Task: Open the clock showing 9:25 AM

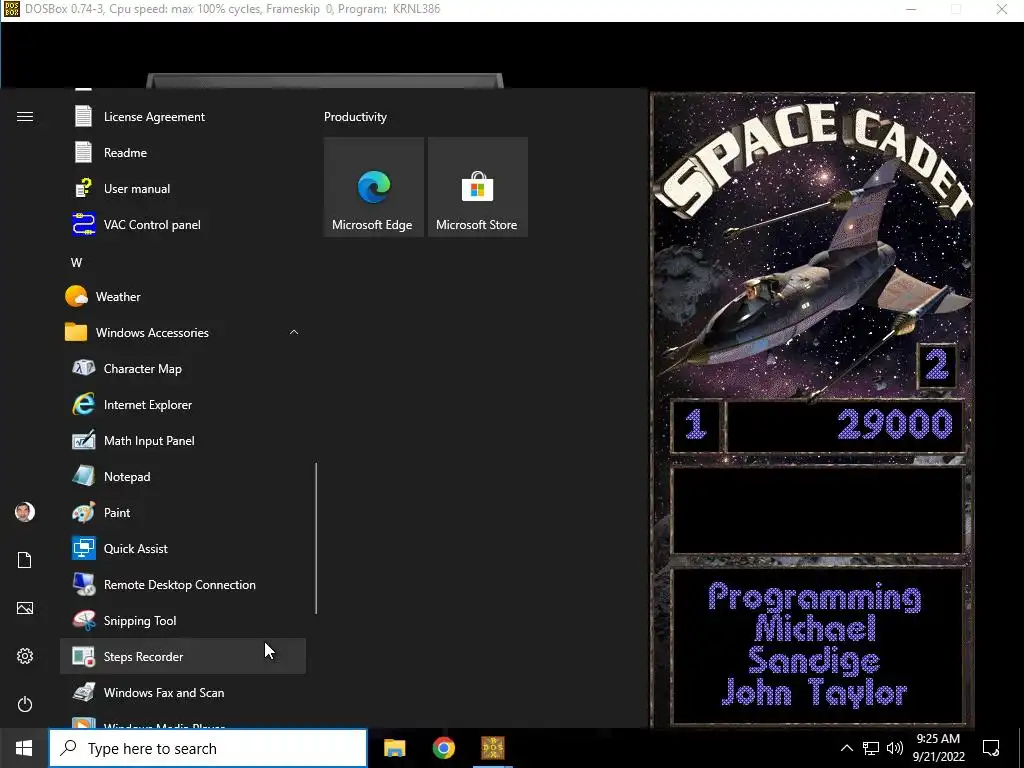Action: click(938, 748)
